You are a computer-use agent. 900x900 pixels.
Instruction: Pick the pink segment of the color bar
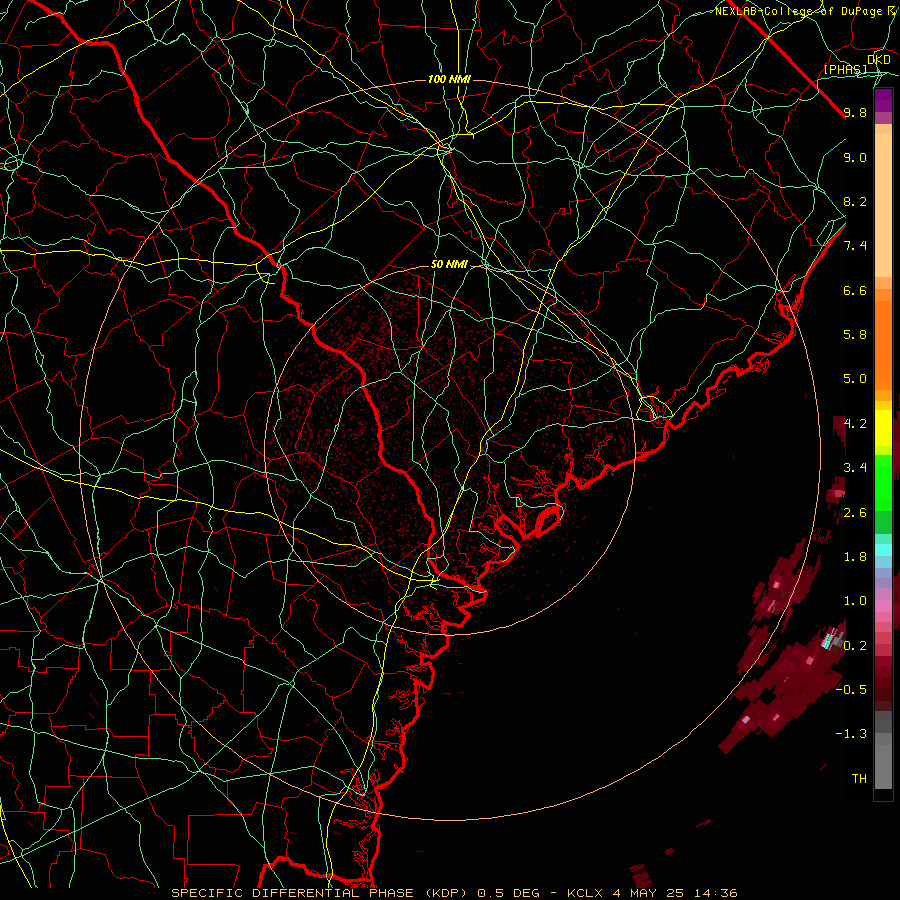883,606
